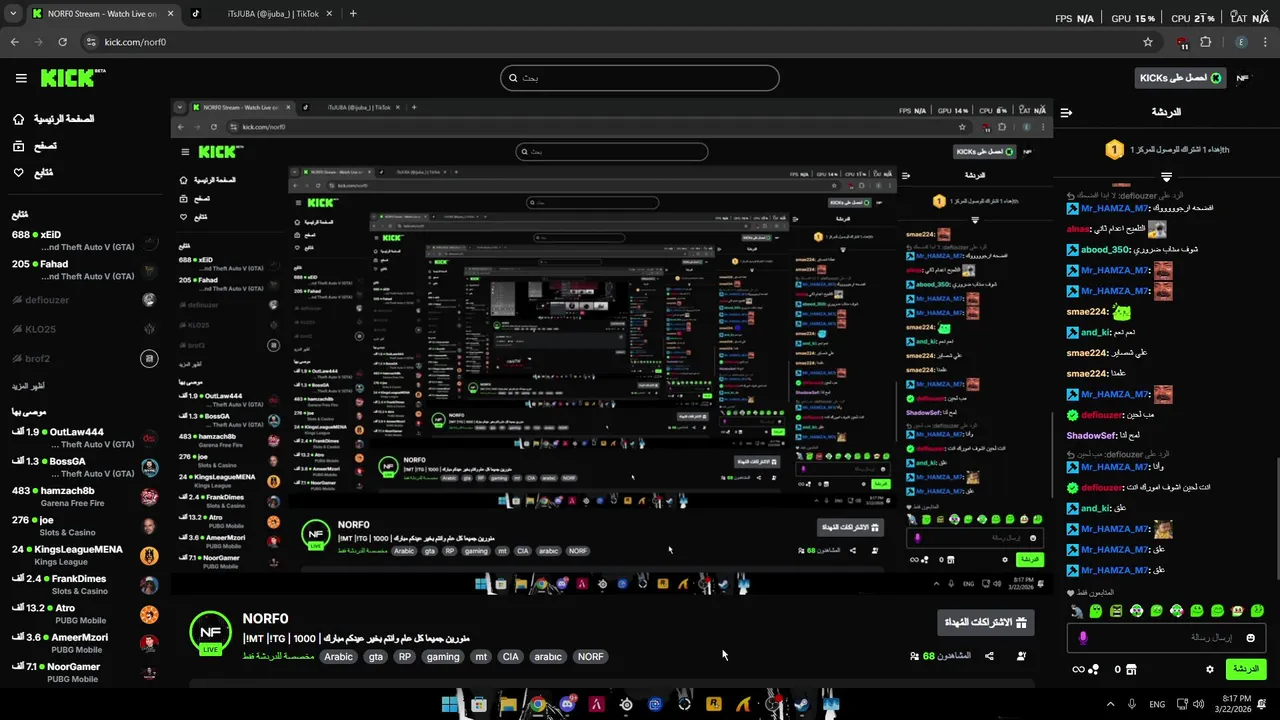Show hidden system tray icons

pos(1110,704)
